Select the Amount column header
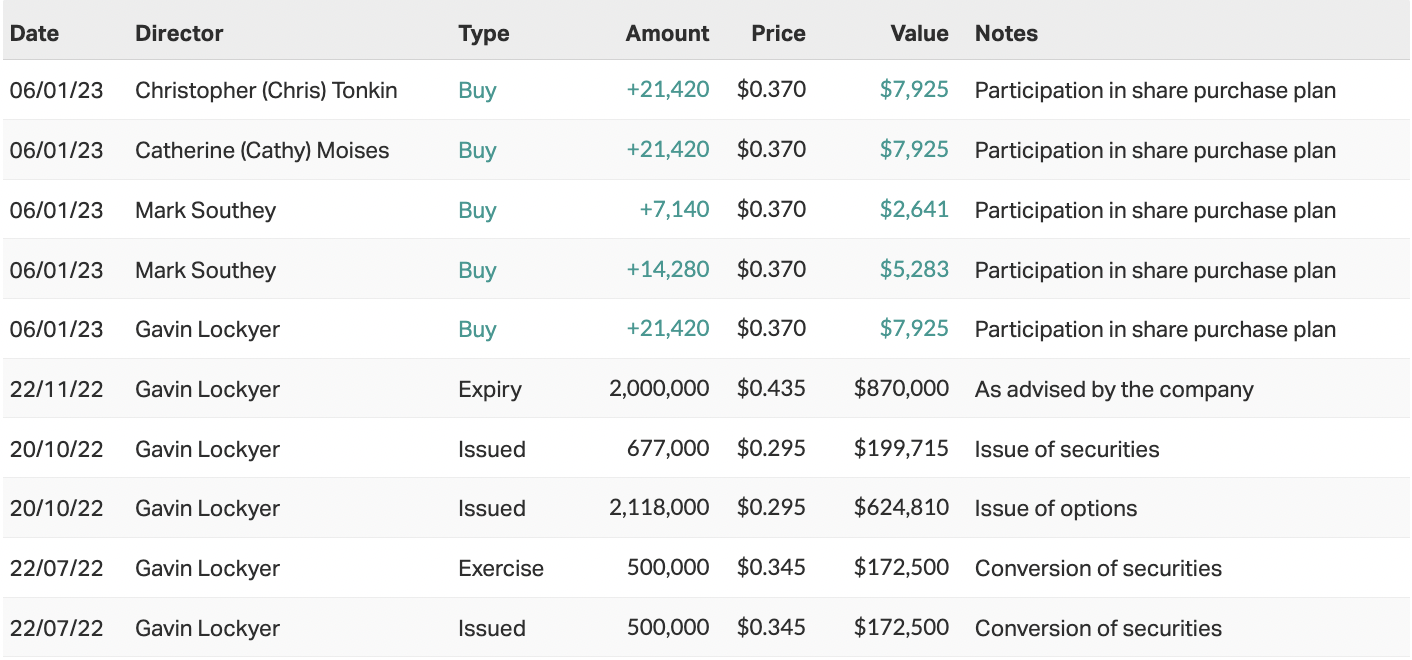The image size is (1412, 660). point(667,33)
